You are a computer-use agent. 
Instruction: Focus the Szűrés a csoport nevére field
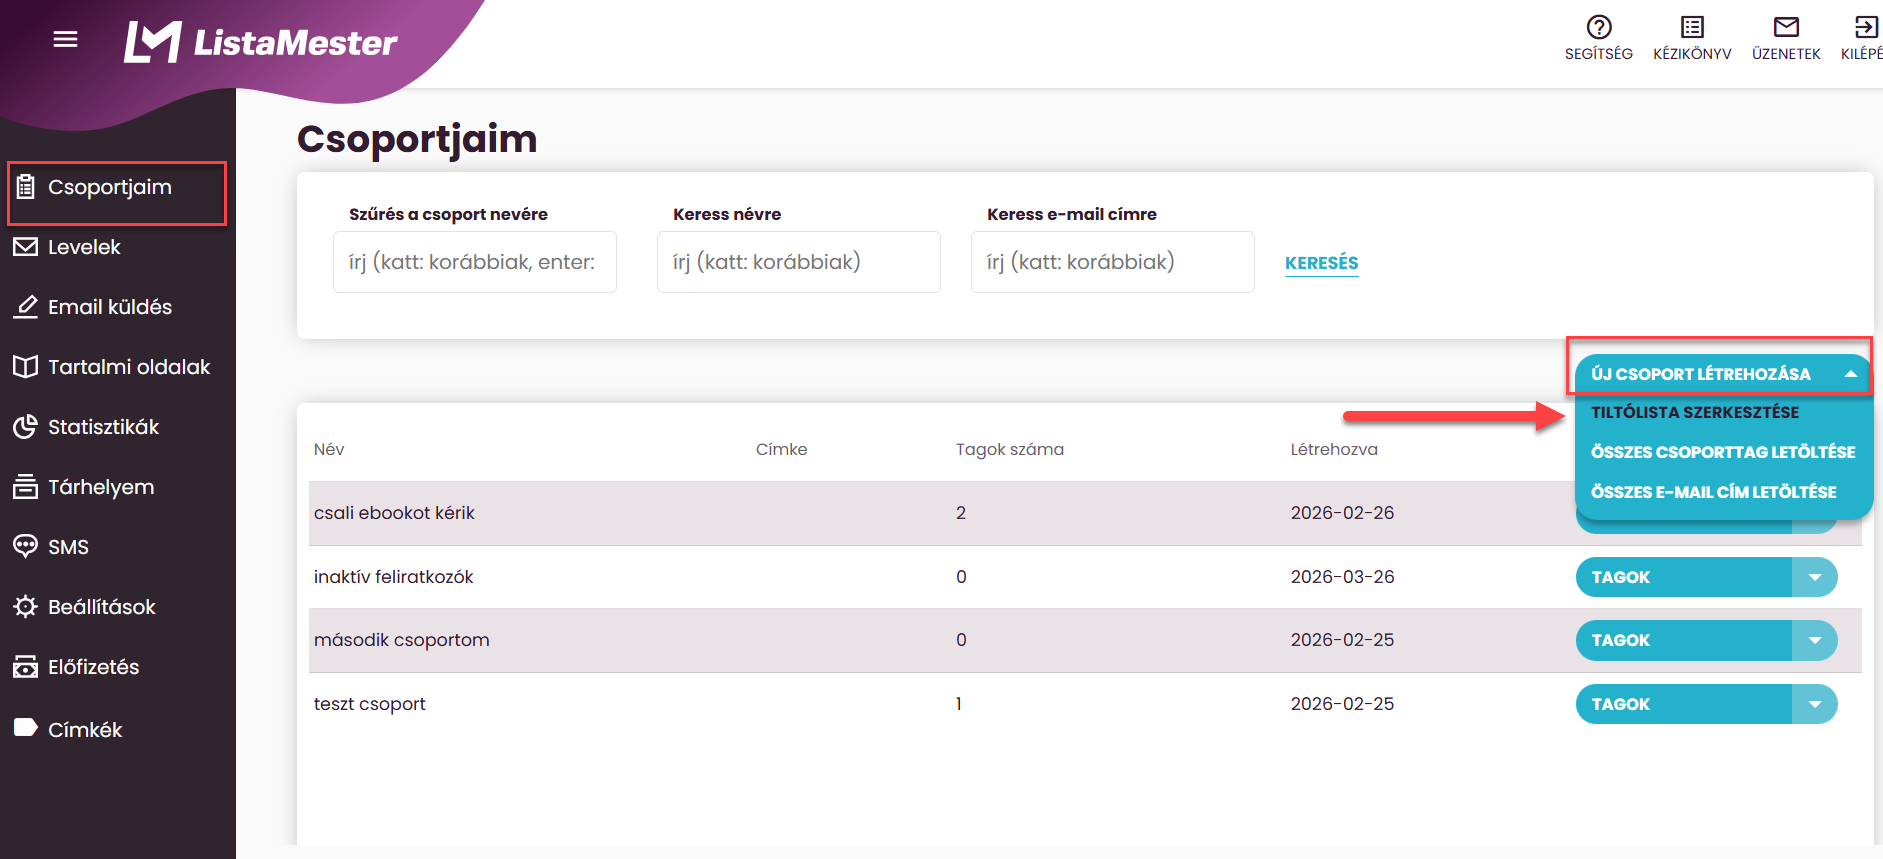pyautogui.click(x=475, y=262)
